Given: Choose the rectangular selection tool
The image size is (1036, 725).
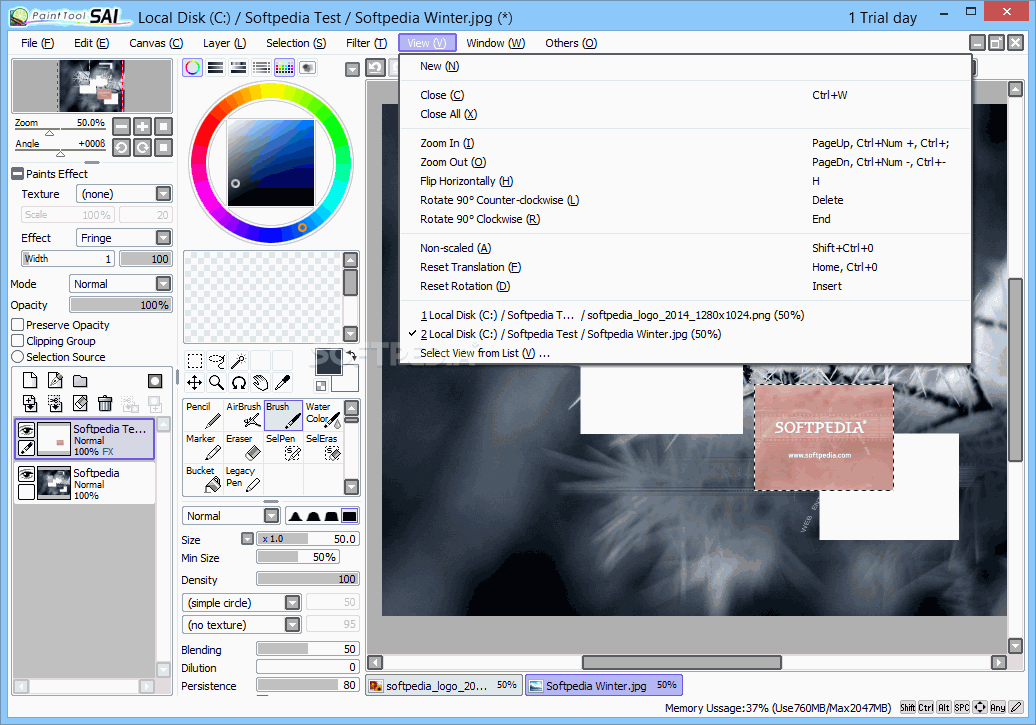Looking at the screenshot, I should [195, 360].
